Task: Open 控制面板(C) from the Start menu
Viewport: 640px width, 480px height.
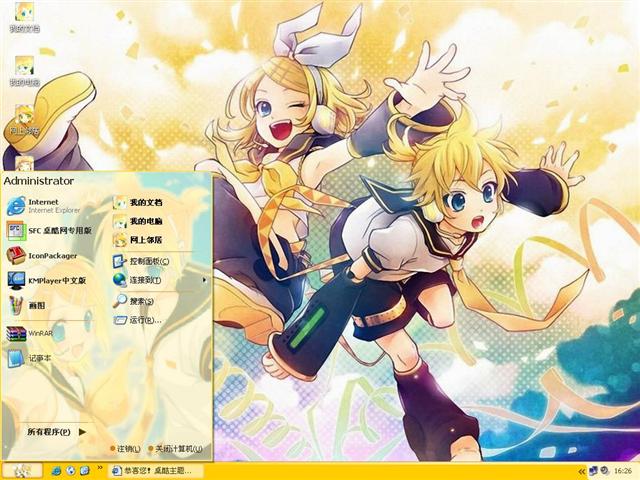Action: 141,261
